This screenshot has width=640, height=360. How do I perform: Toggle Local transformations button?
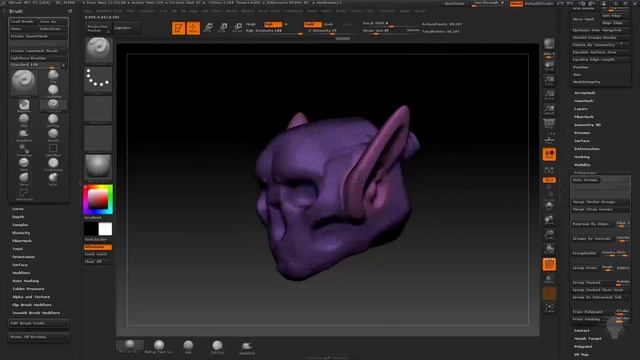(549, 154)
